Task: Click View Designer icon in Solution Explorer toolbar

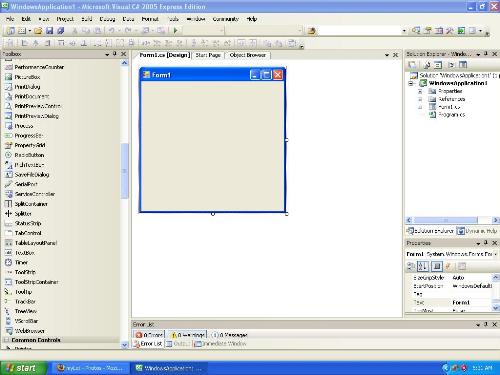Action: [x=463, y=65]
